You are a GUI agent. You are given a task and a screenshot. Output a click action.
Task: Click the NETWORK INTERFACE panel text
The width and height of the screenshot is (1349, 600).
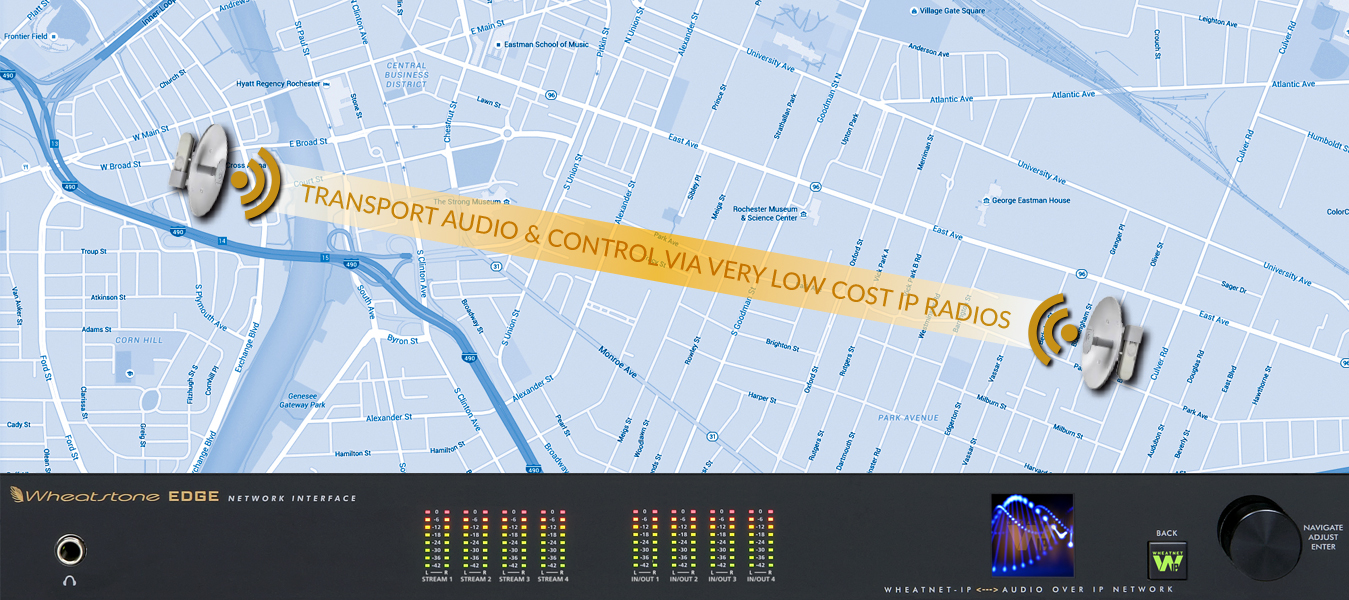292,498
